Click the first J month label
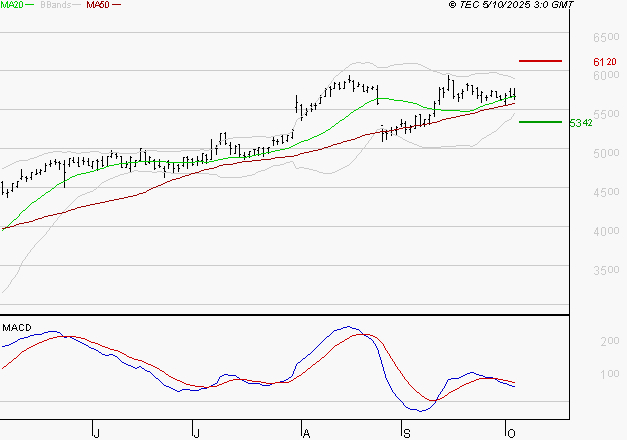The height and width of the screenshot is (440, 627). tap(96, 433)
